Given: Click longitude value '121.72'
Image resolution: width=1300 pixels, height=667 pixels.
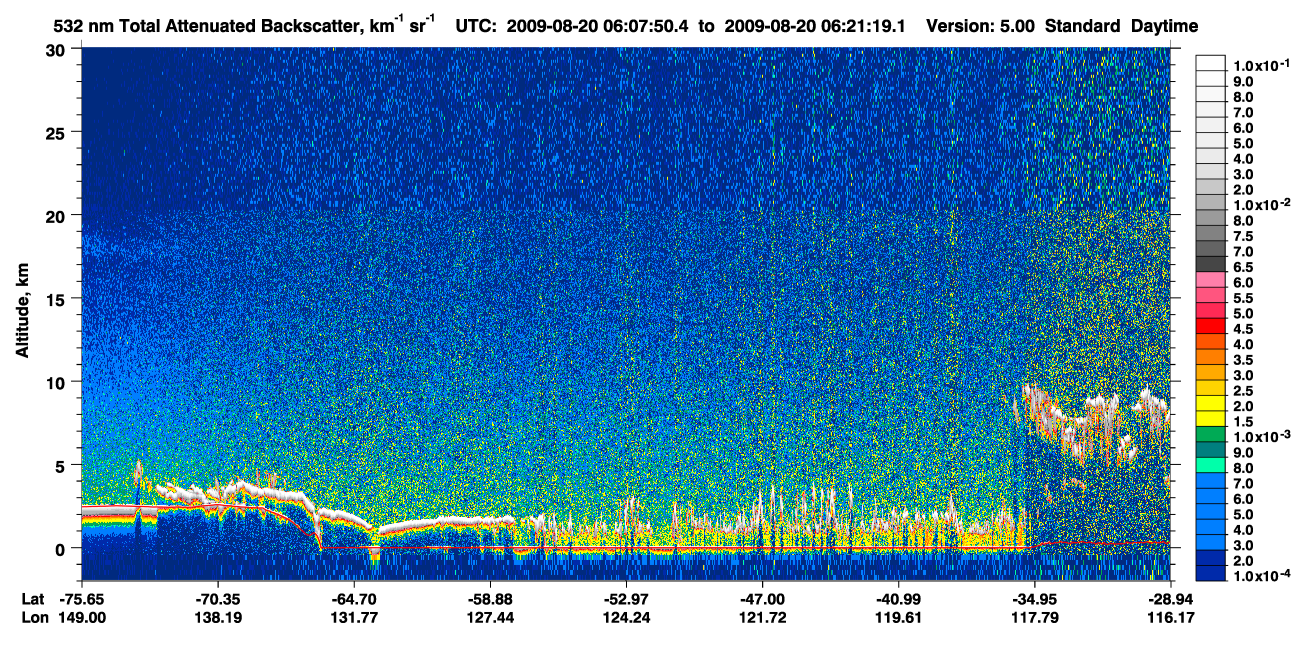Looking at the screenshot, I should 762,617.
